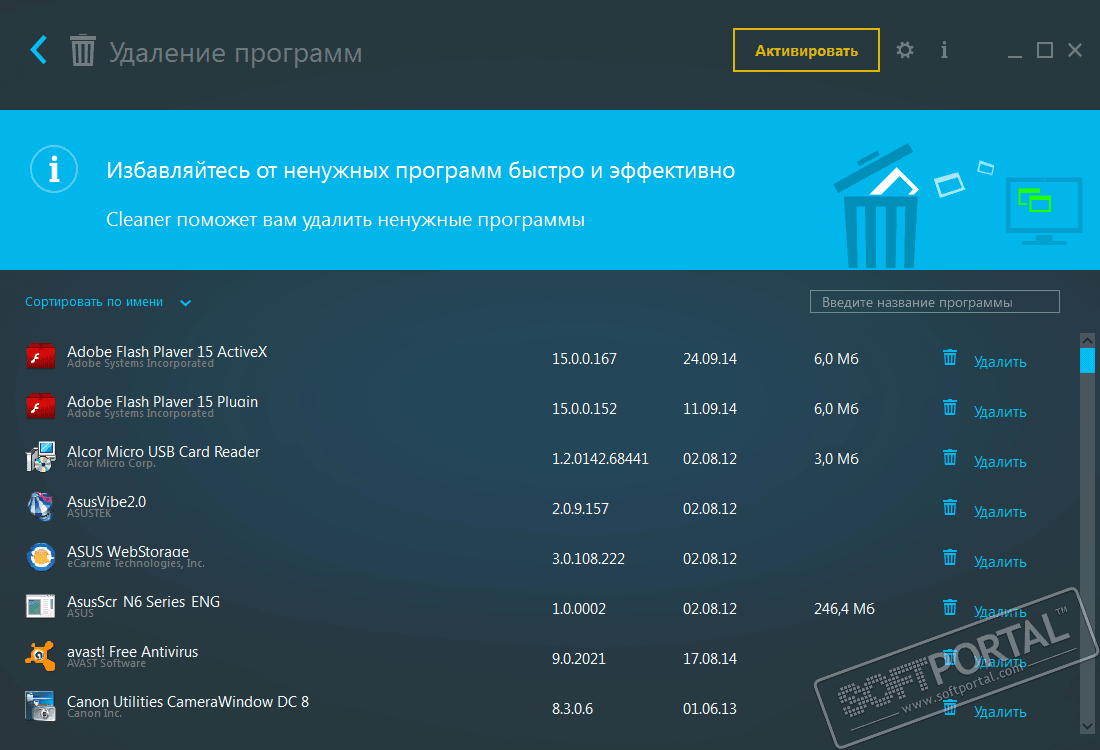
Task: Click trash icon for Alcor Micro USB
Action: (x=949, y=457)
